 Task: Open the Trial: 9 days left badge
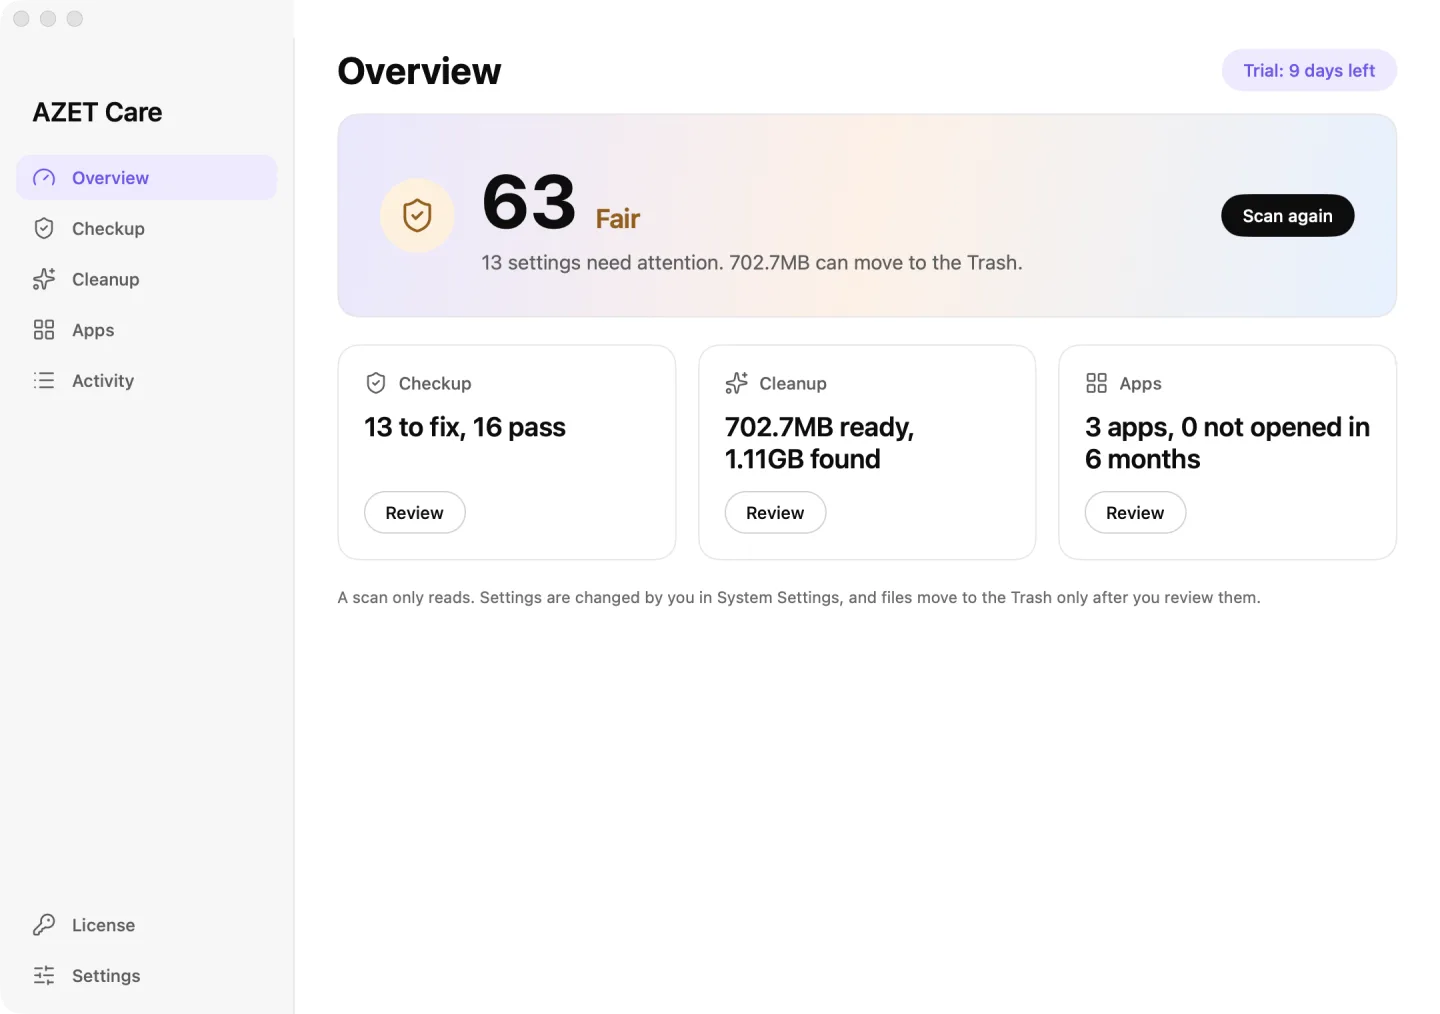[x=1309, y=70]
